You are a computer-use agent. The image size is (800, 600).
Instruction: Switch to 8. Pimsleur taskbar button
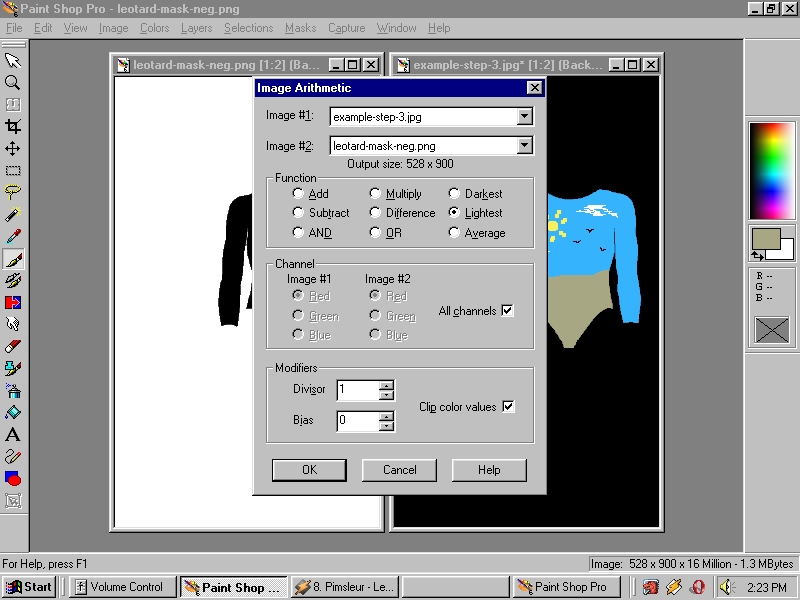pyautogui.click(x=344, y=587)
